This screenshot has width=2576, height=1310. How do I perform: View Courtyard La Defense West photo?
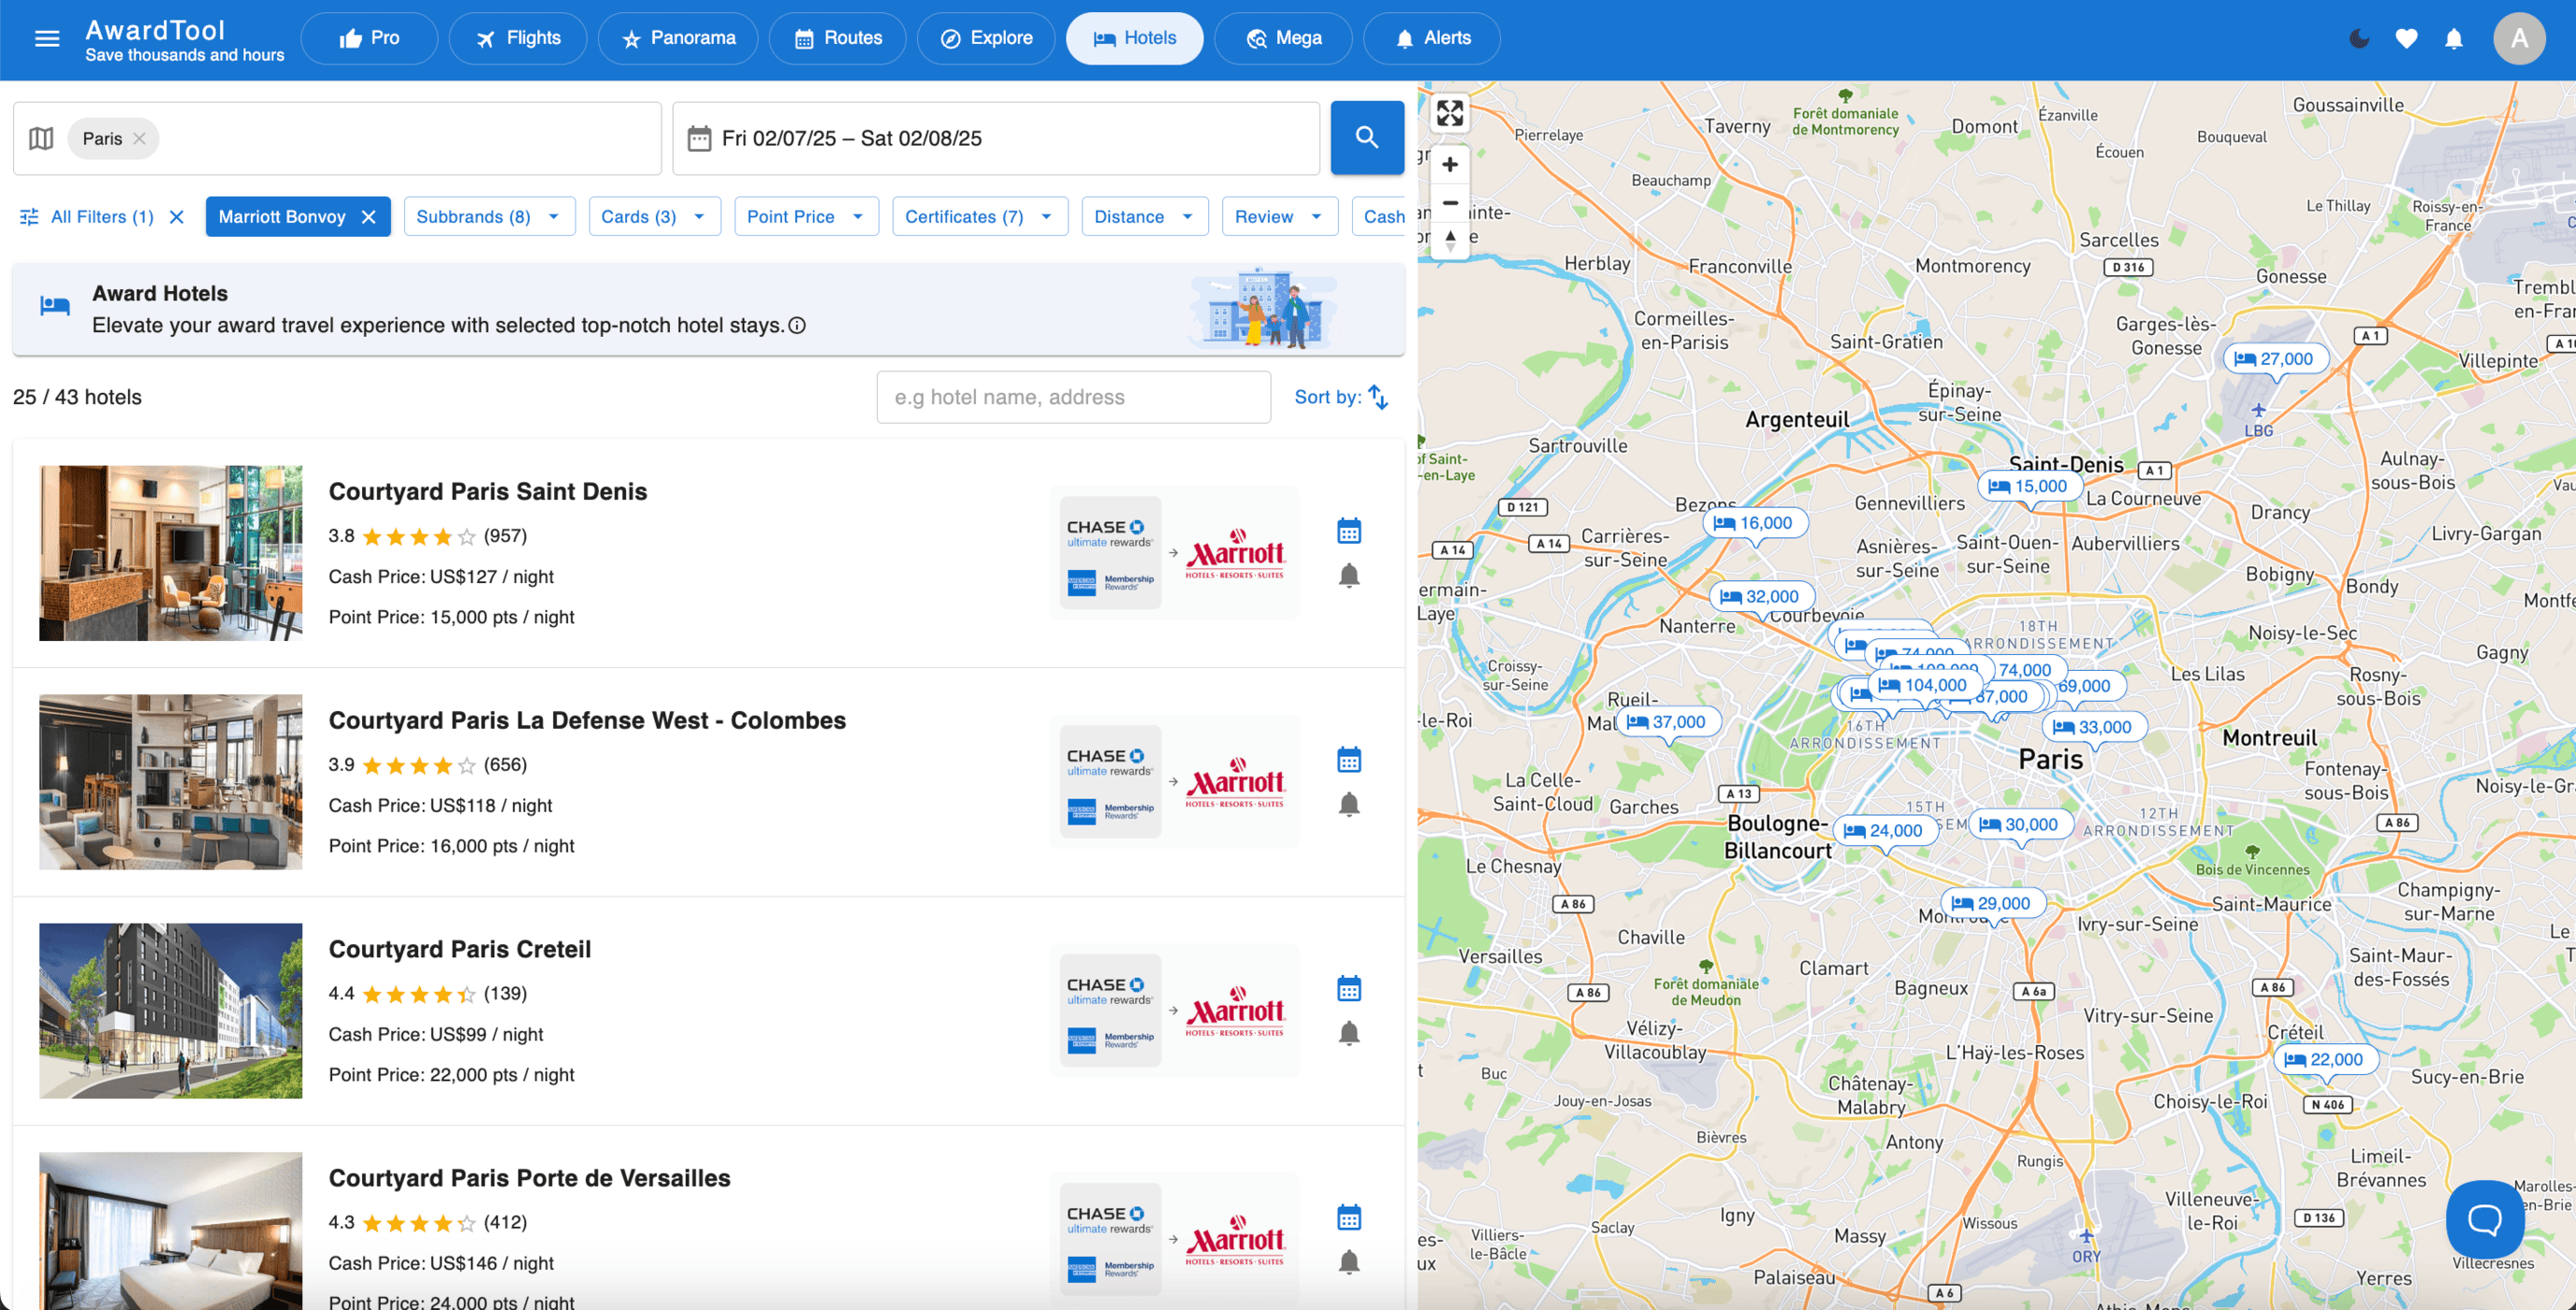click(170, 782)
